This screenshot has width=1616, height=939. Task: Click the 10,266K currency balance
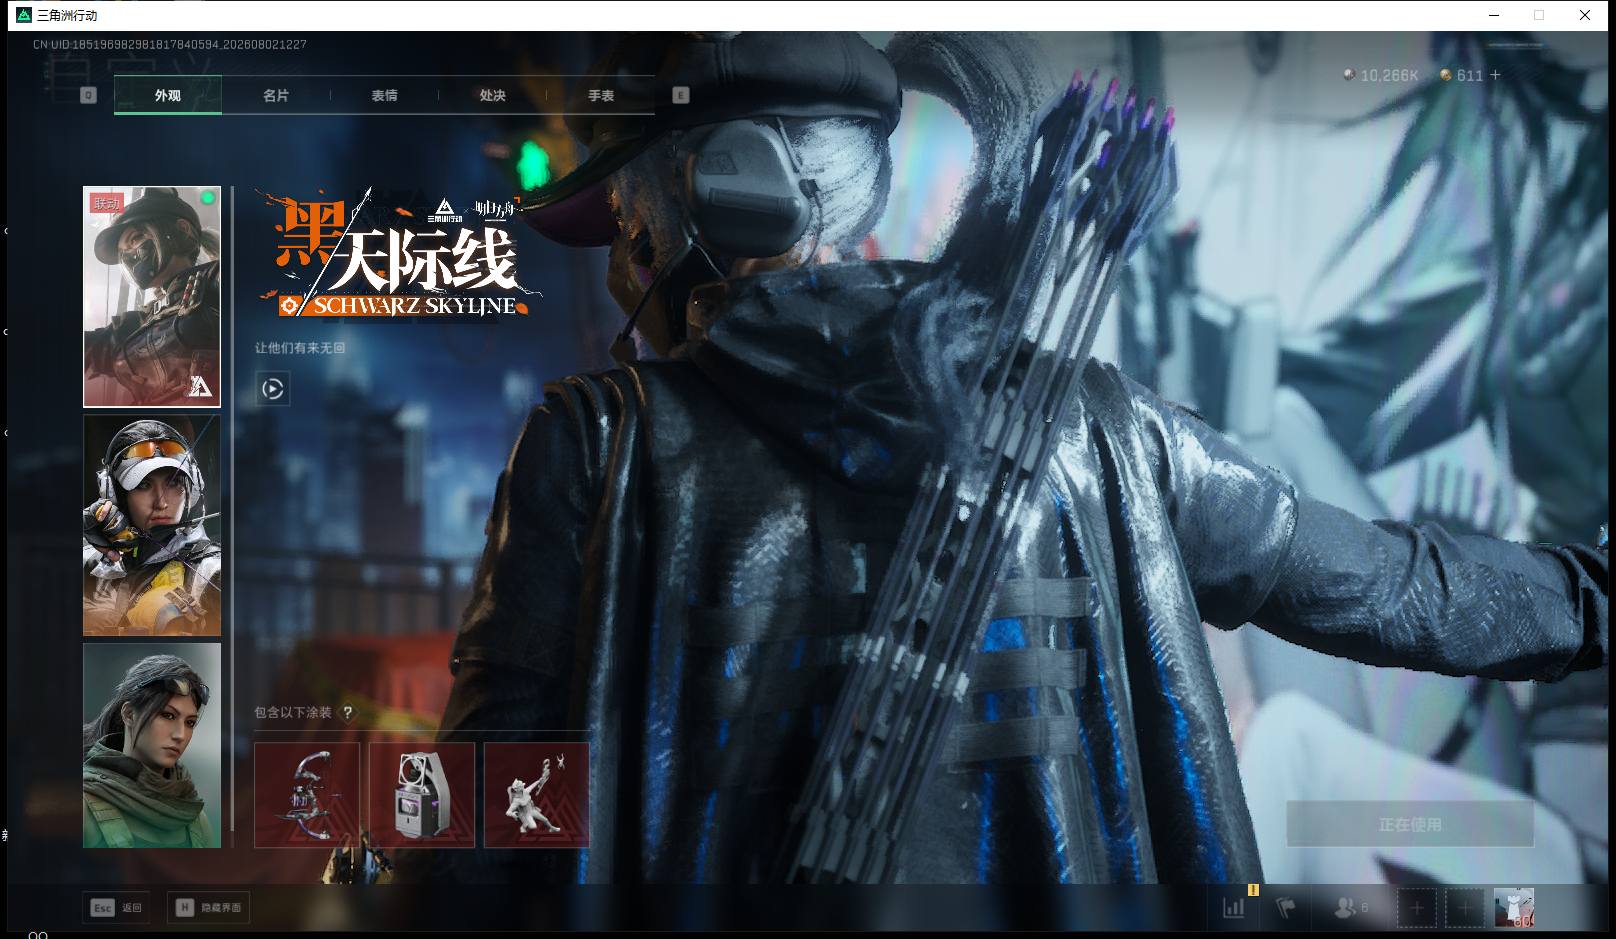(1389, 75)
